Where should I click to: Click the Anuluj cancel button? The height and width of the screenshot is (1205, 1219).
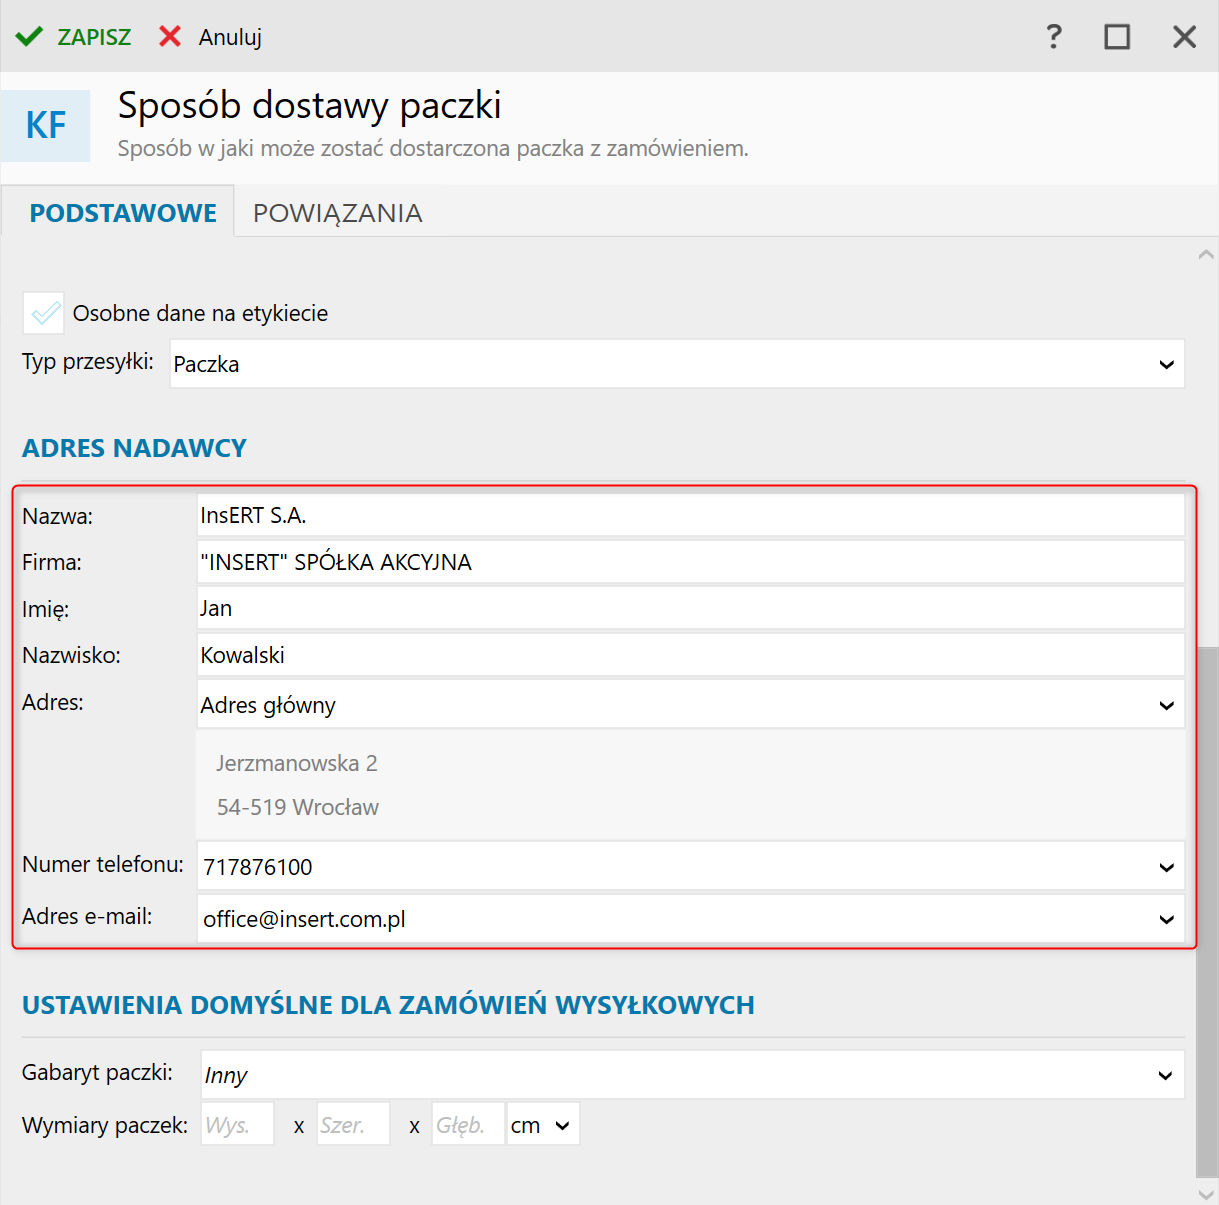pyautogui.click(x=210, y=37)
